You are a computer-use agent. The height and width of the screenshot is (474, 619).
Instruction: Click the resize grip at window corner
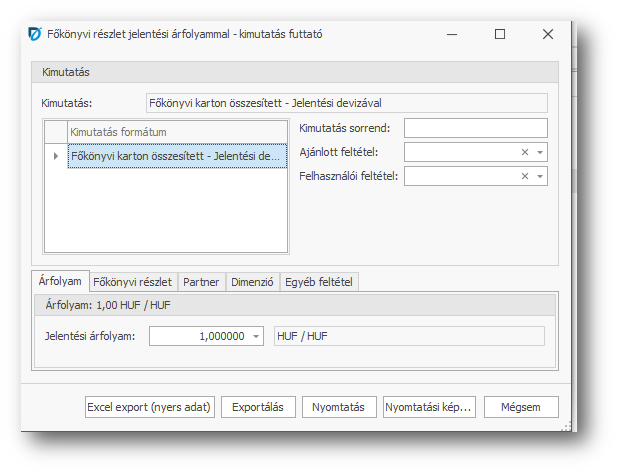566,426
